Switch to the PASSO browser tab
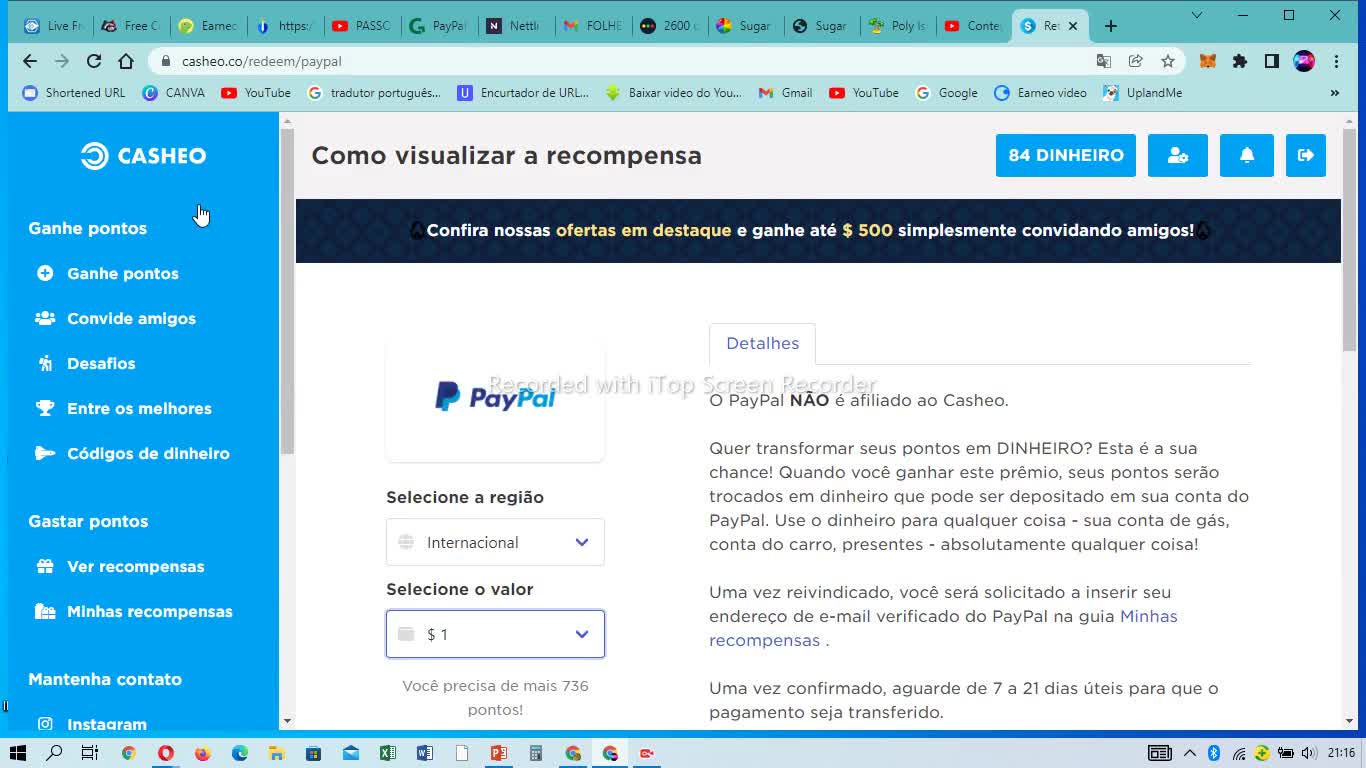Image resolution: width=1366 pixels, height=768 pixels. [361, 26]
